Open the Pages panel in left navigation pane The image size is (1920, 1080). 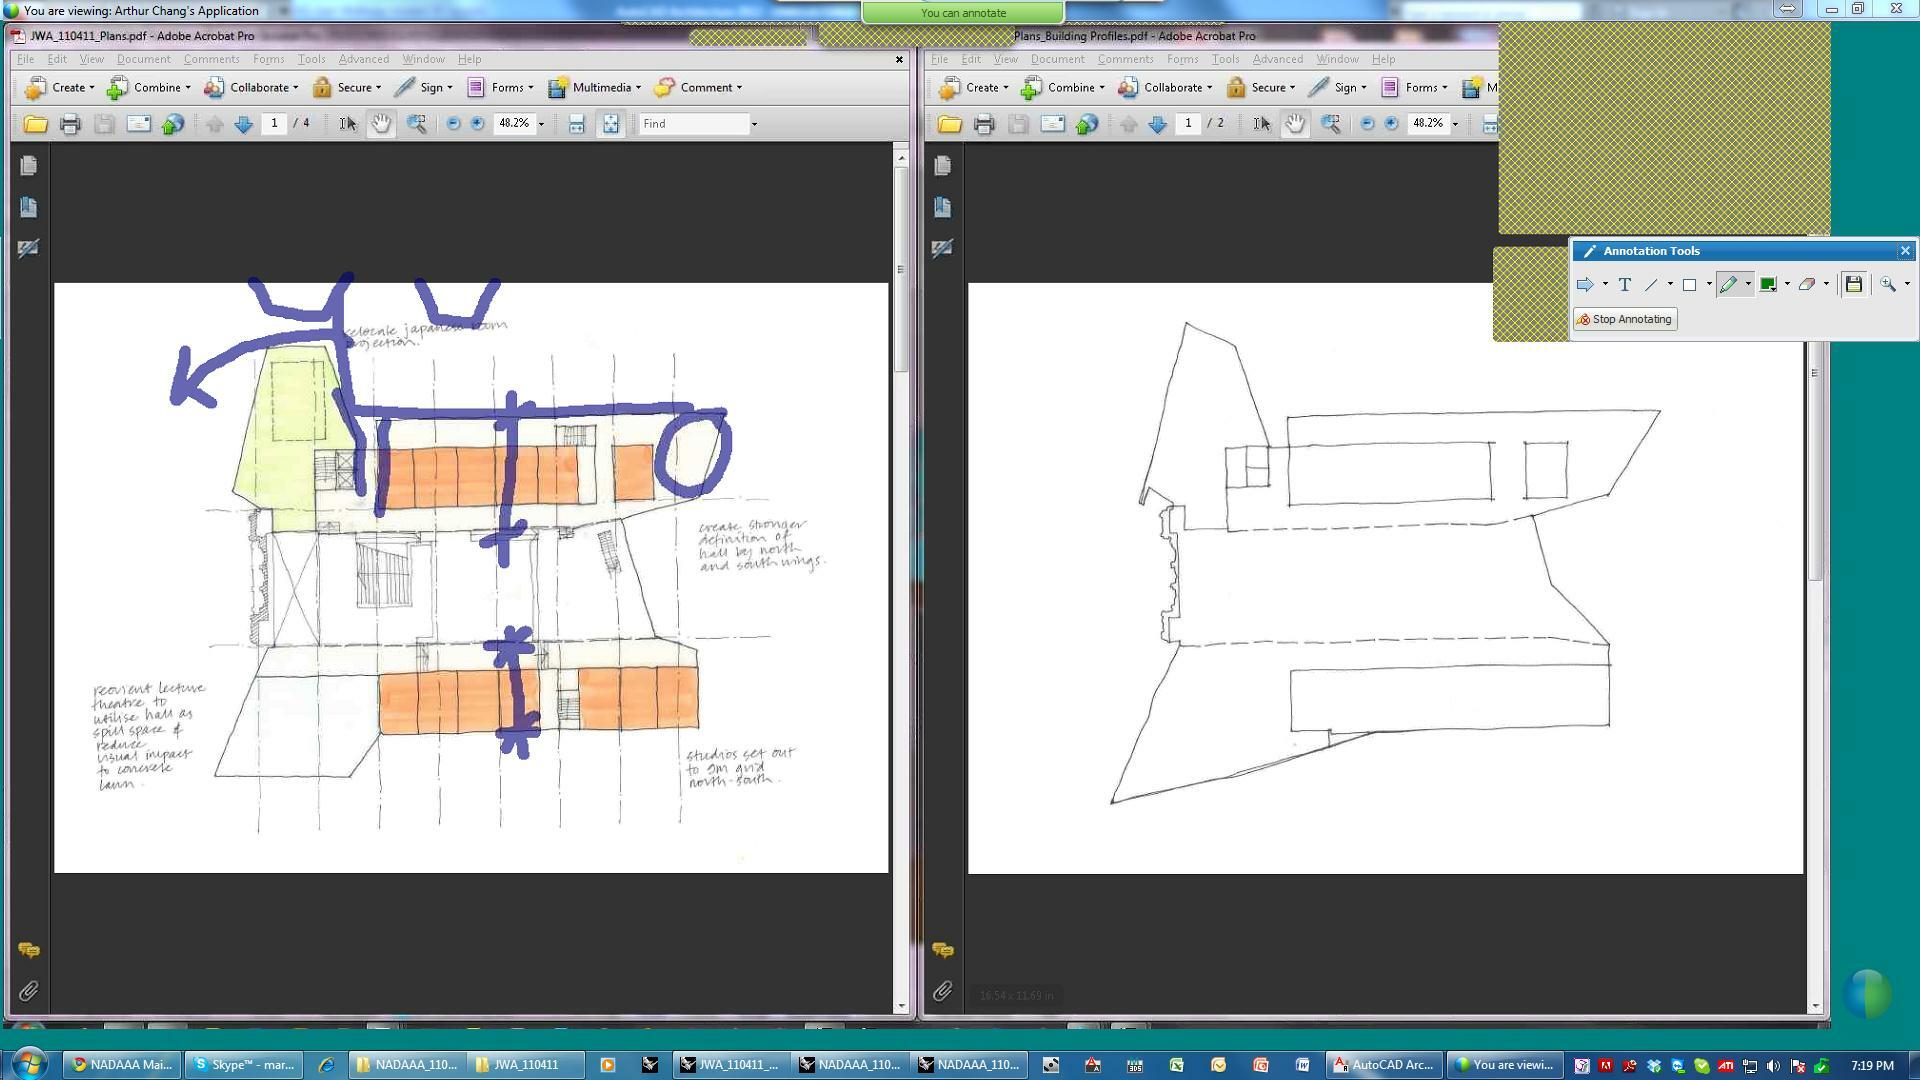pos(28,165)
